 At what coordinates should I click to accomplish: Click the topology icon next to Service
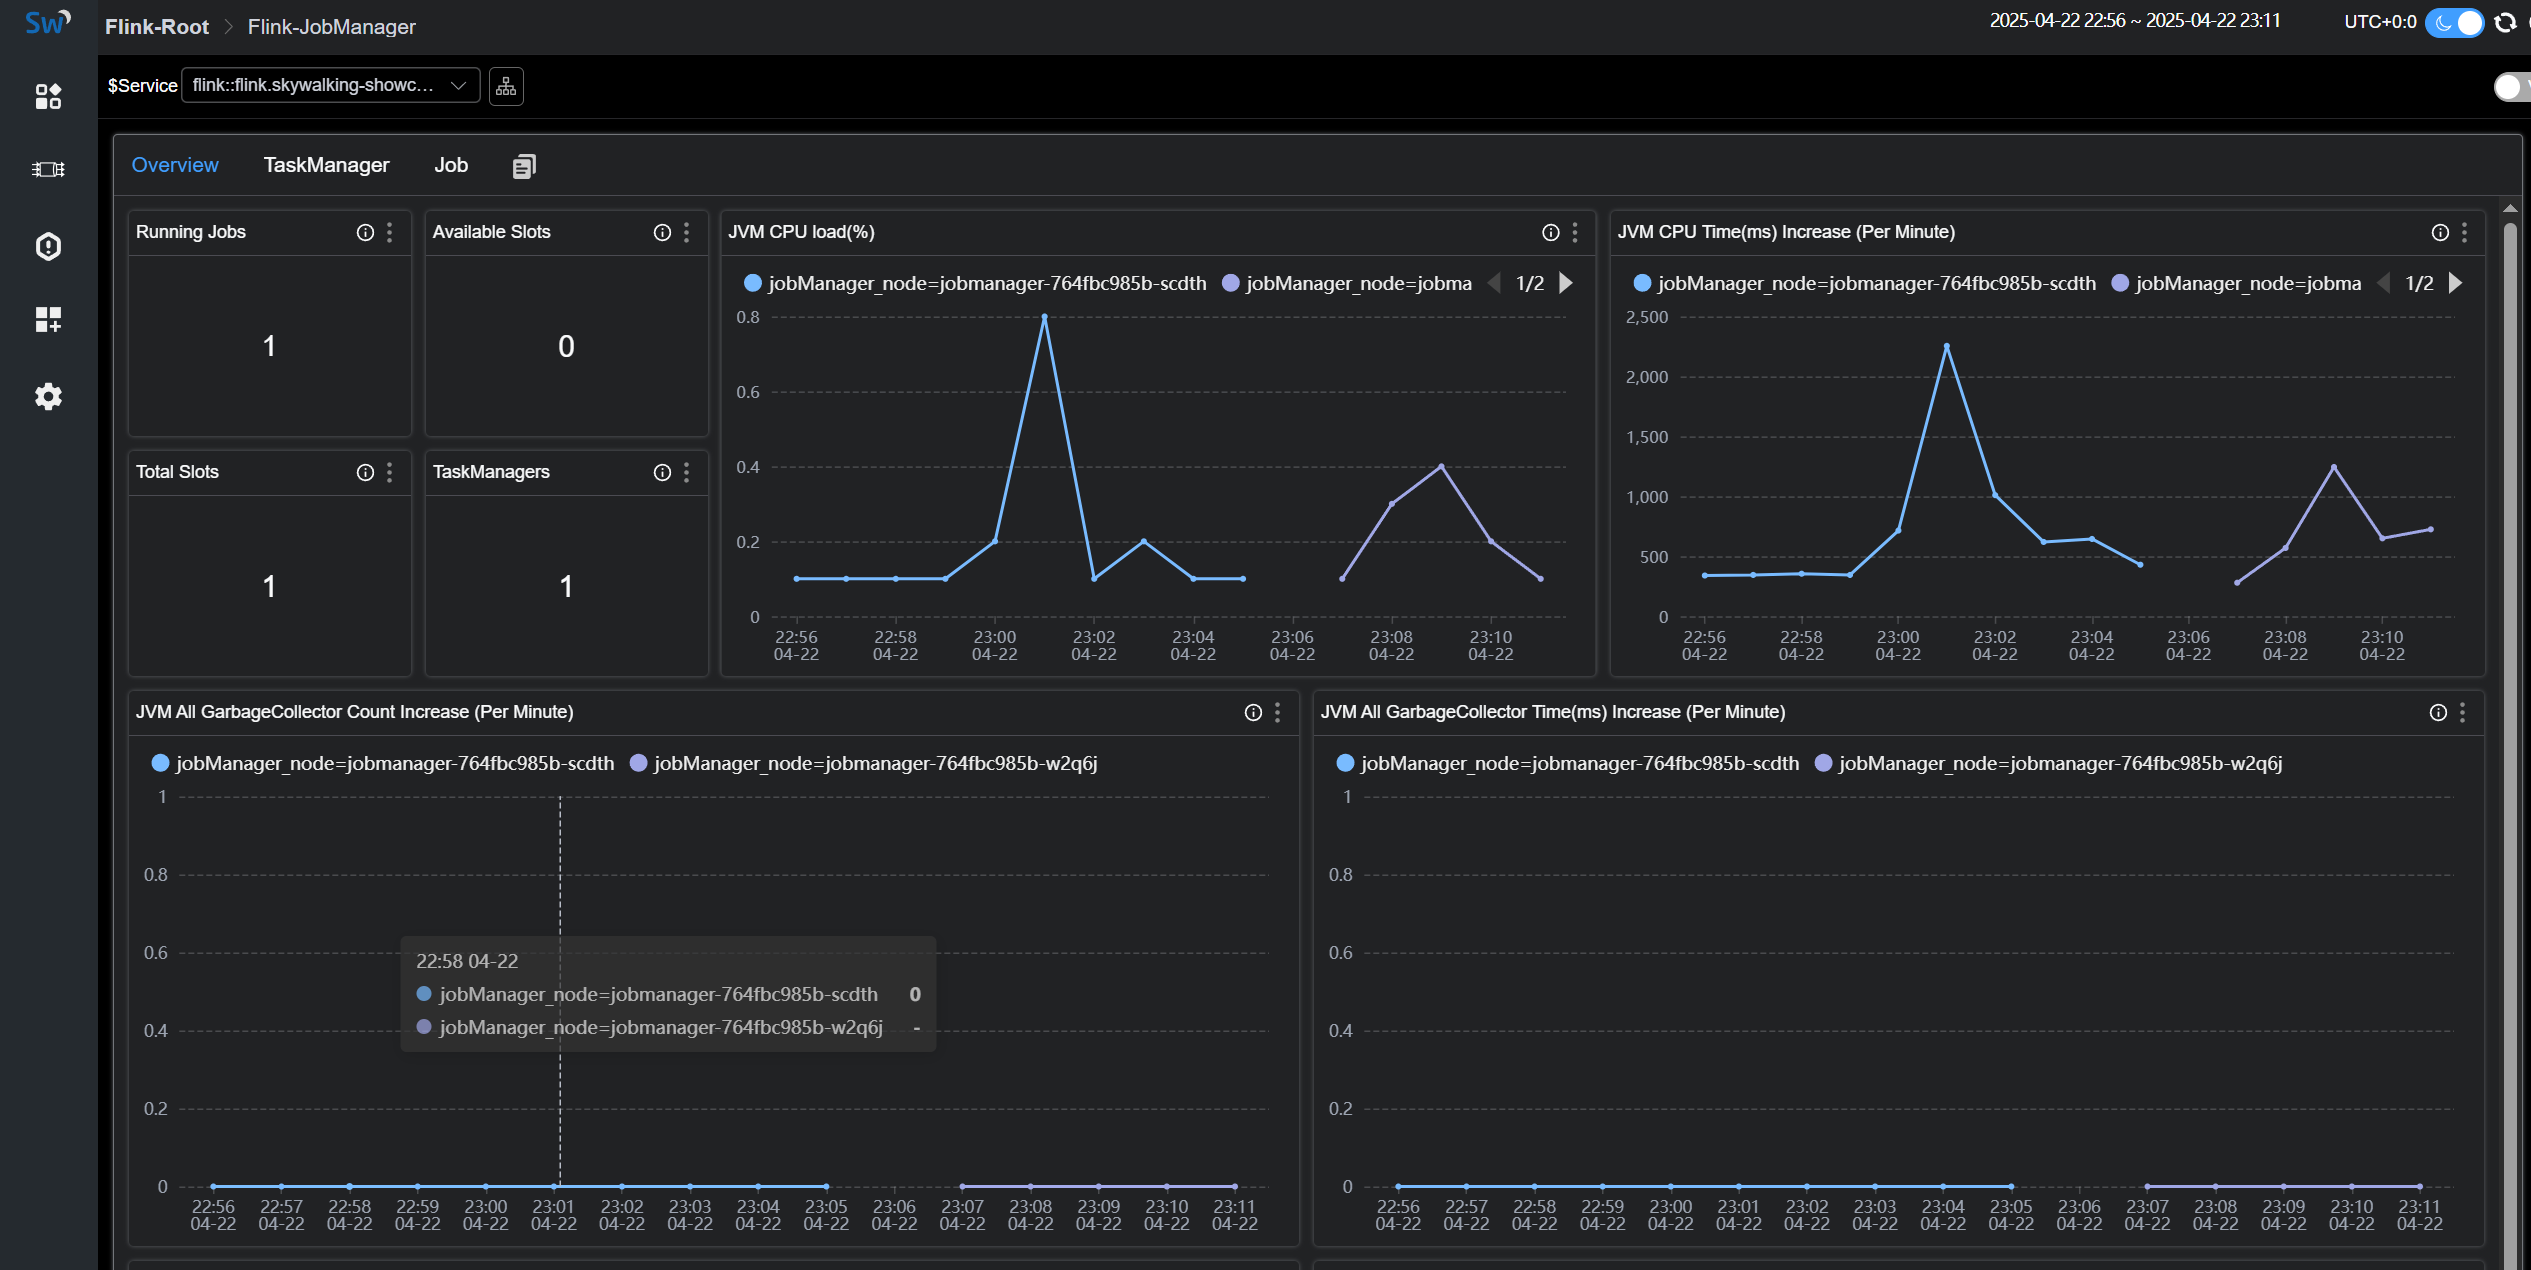pyautogui.click(x=506, y=86)
